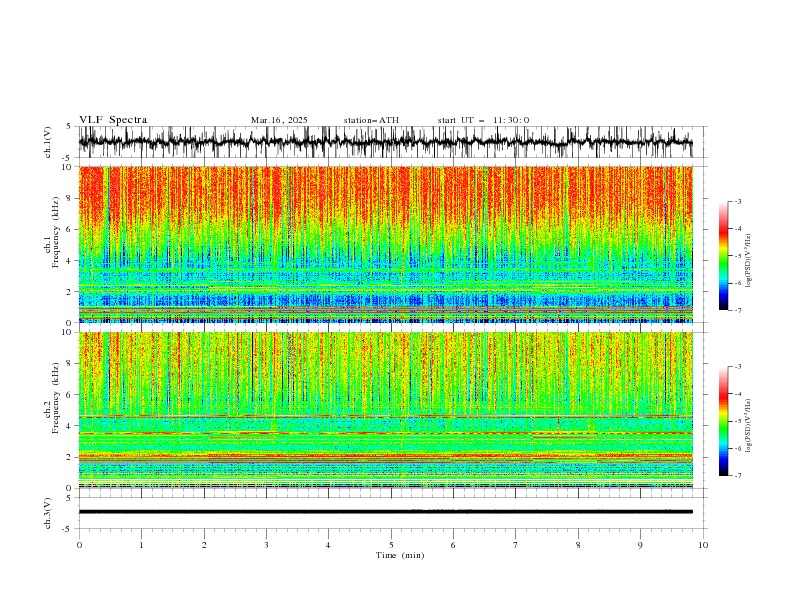Click the time-axis tick label "7"
Image resolution: width=792 pixels, height=612 pixels.
pyautogui.click(x=516, y=545)
